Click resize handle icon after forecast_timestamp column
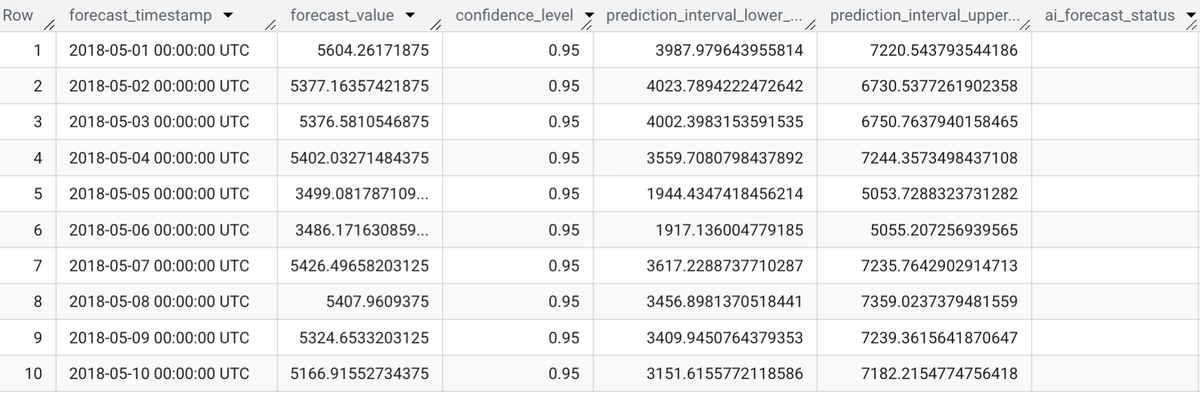Viewport: 1200px width, 393px height. point(270,25)
